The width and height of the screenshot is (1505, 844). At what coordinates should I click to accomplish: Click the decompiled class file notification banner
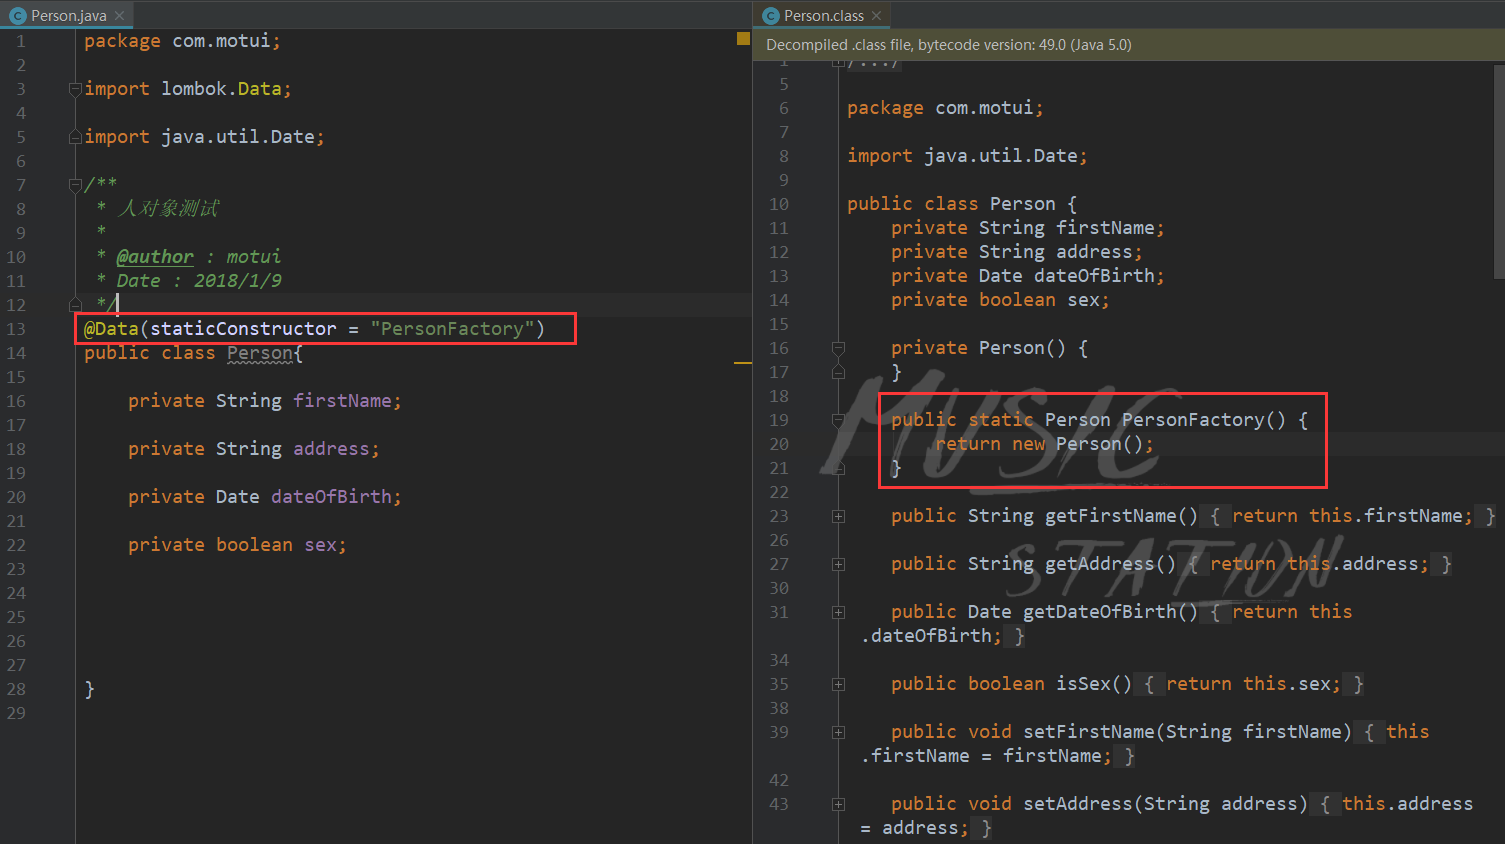[x=1129, y=45]
